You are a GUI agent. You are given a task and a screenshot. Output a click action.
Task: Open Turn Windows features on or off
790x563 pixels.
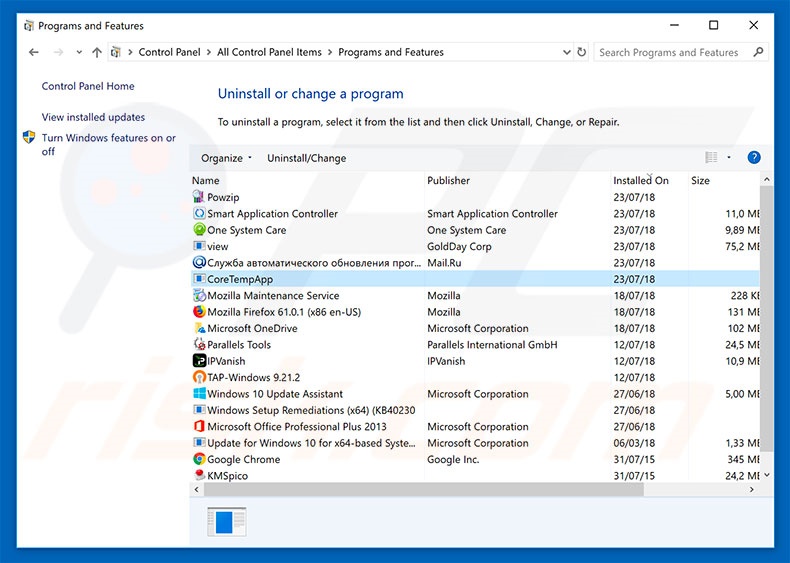coord(108,145)
